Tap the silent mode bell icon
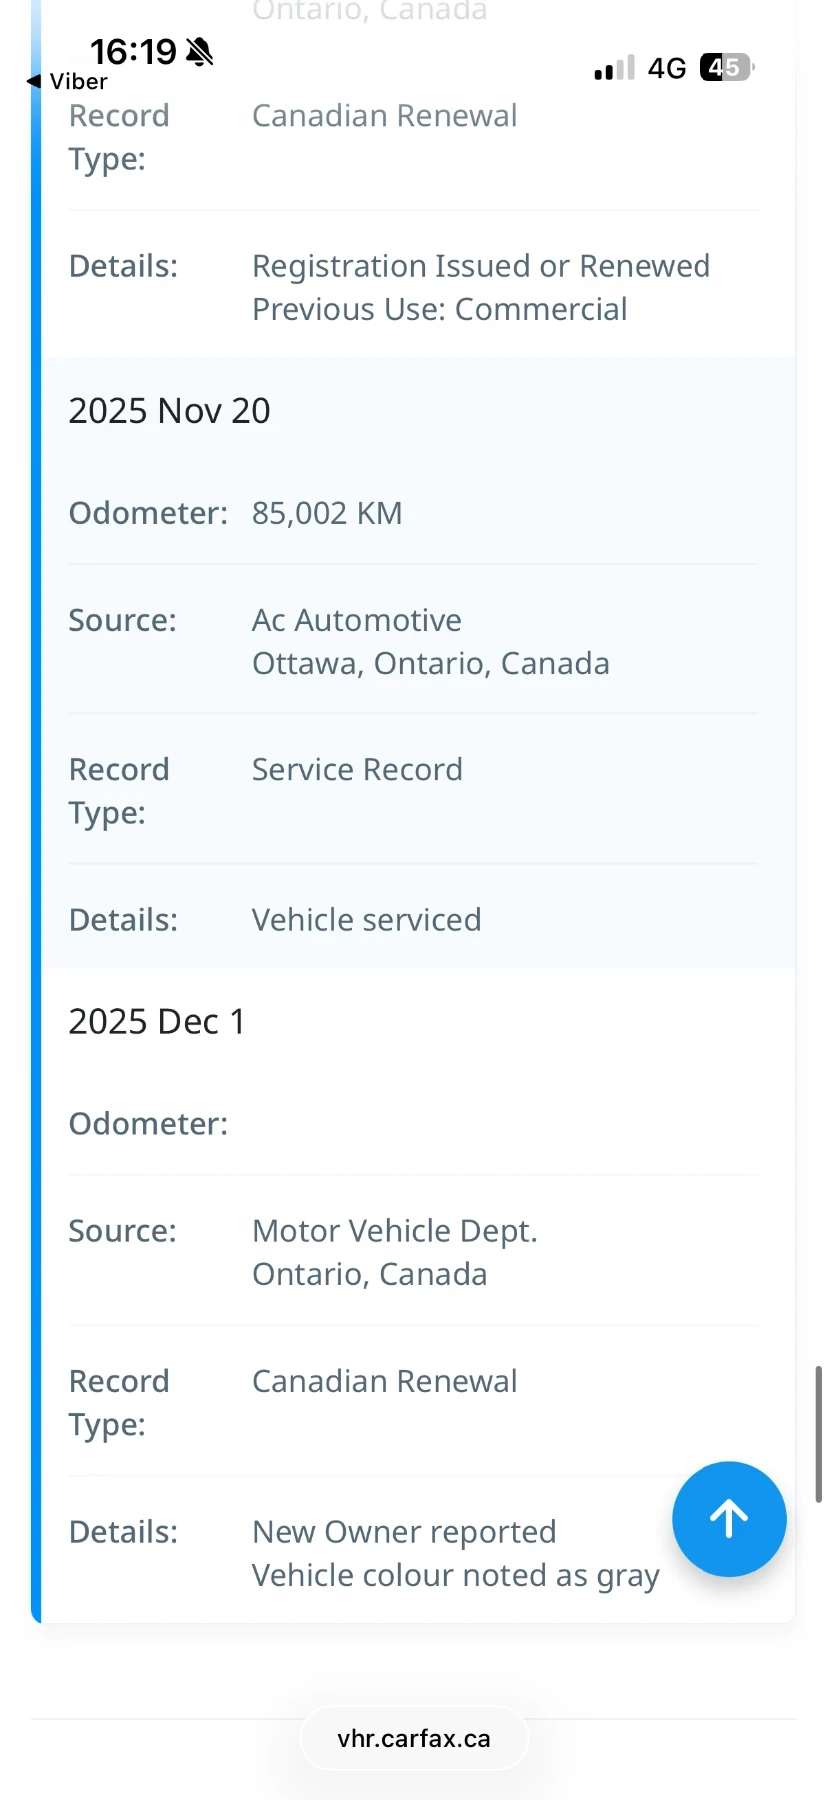Viewport: 828px width, 1800px height. tap(200, 51)
